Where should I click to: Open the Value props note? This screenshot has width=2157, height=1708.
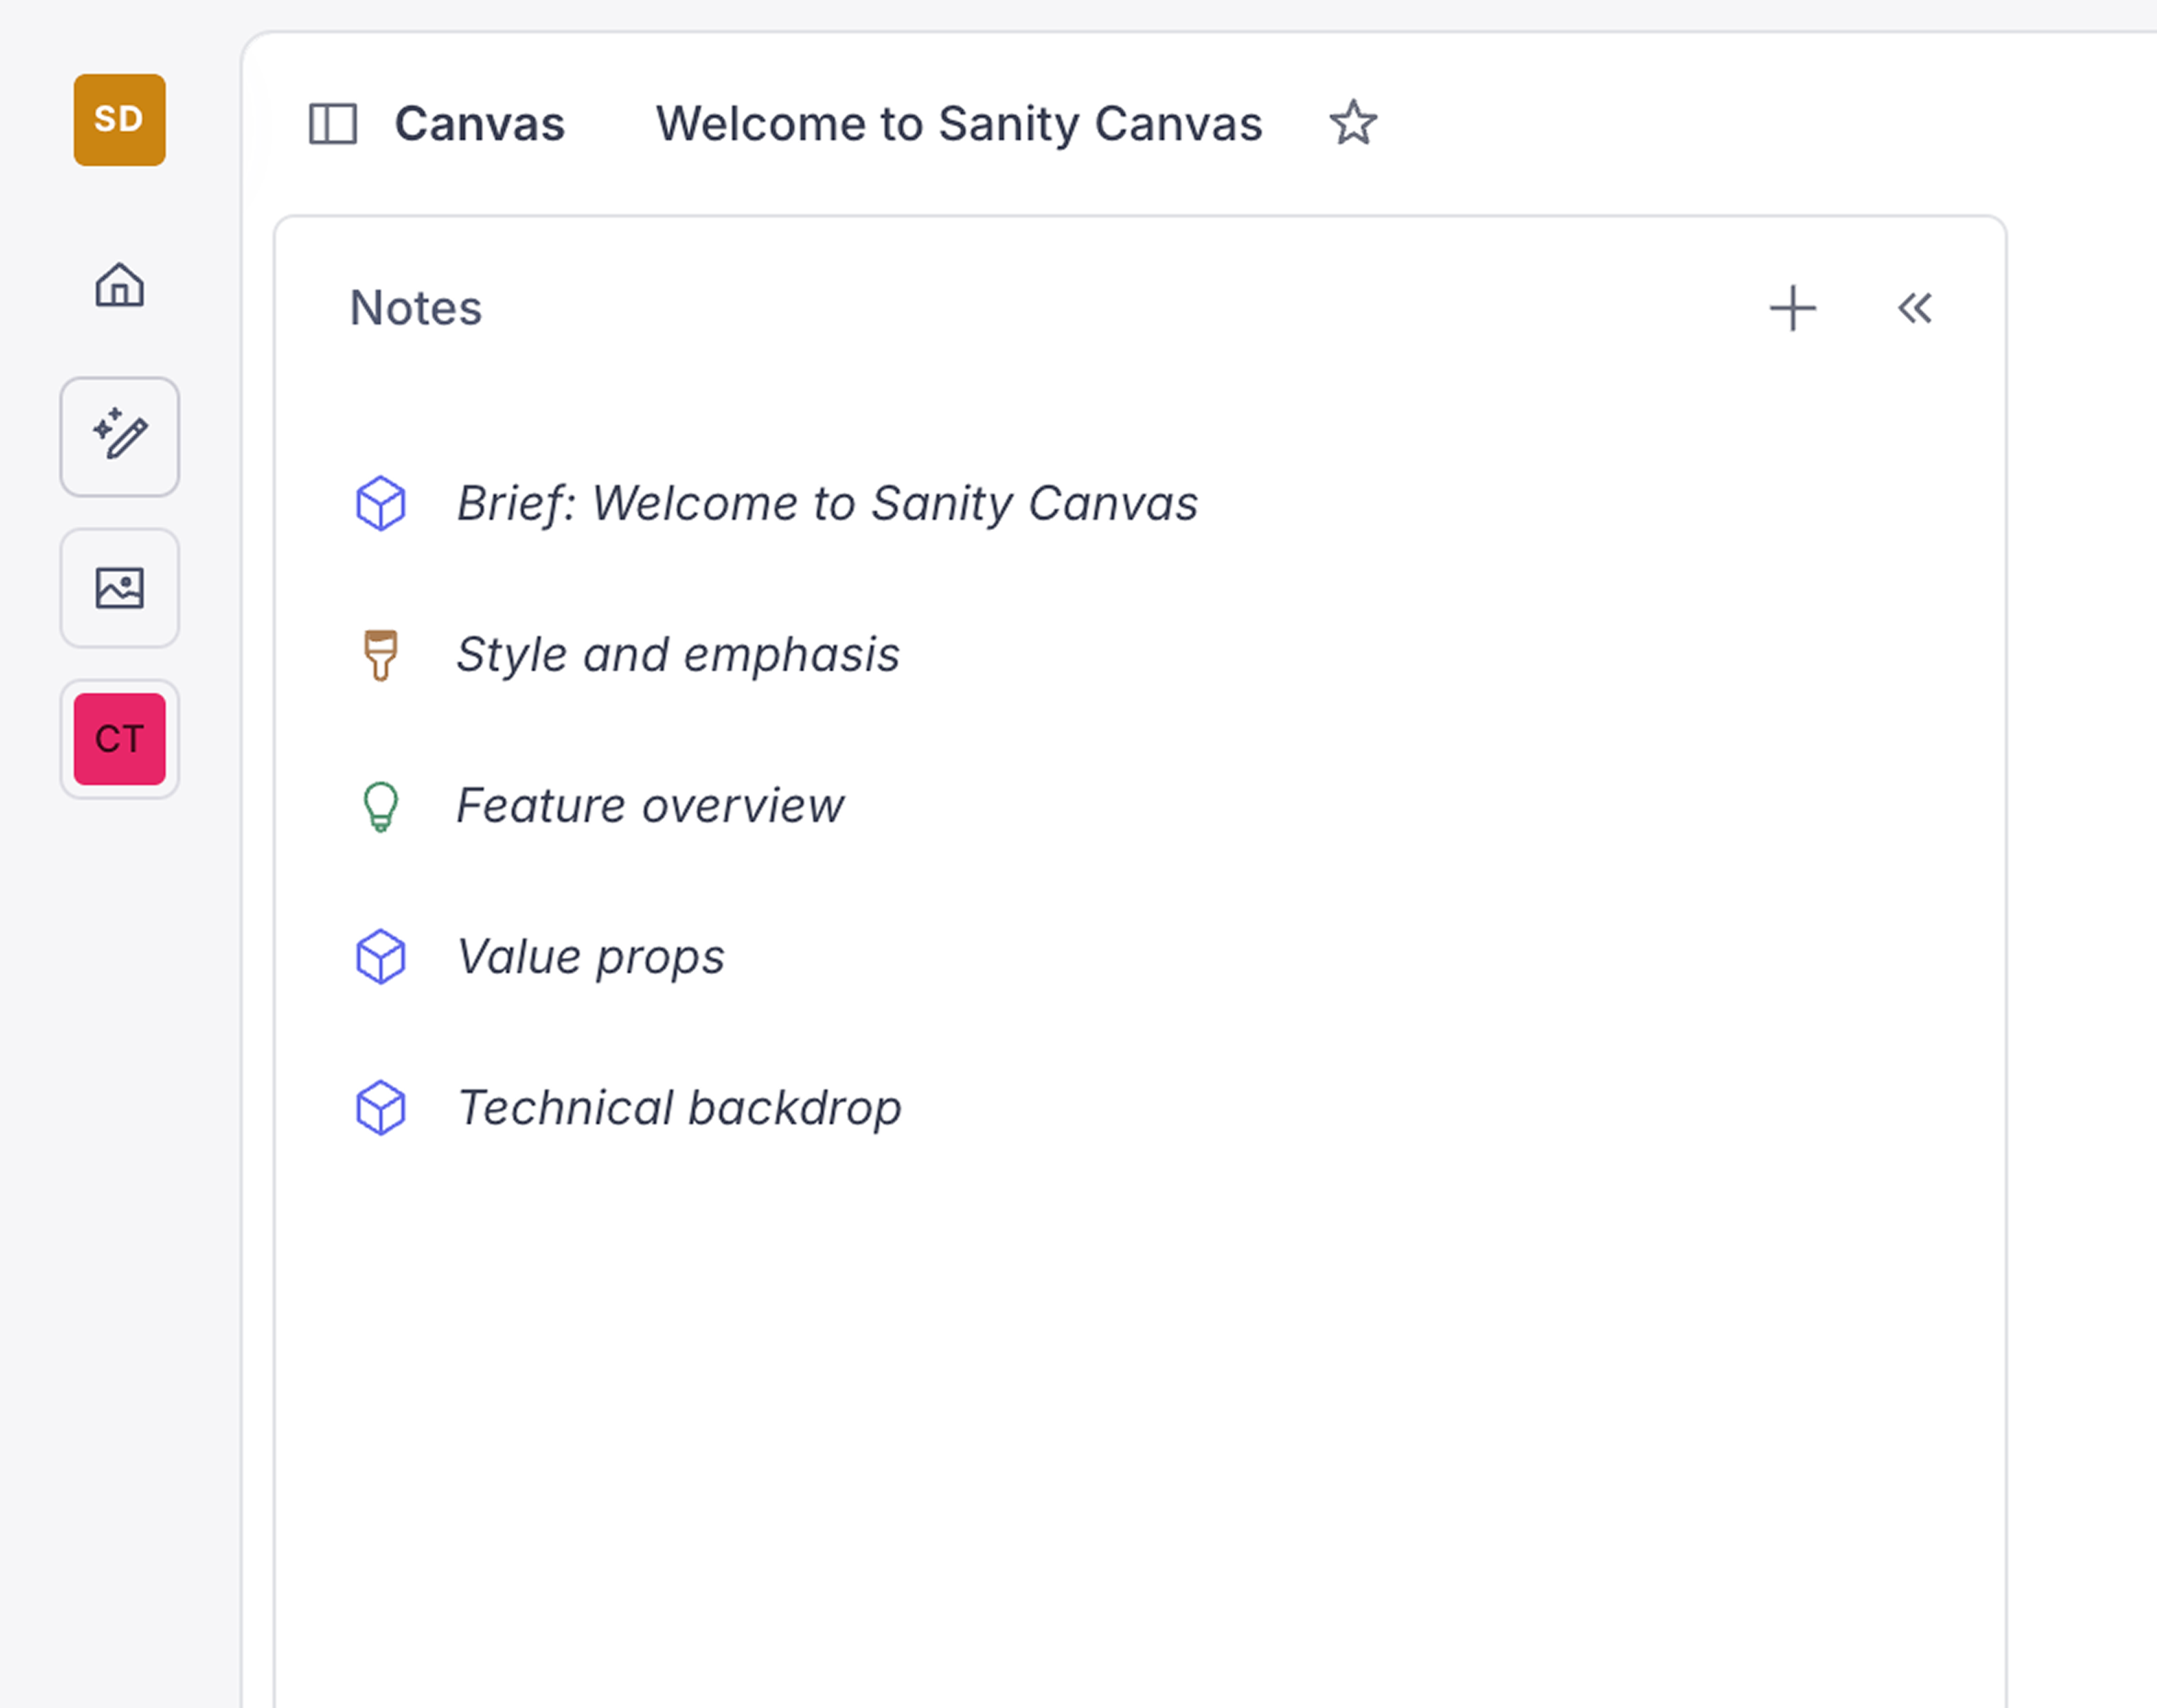(x=590, y=957)
